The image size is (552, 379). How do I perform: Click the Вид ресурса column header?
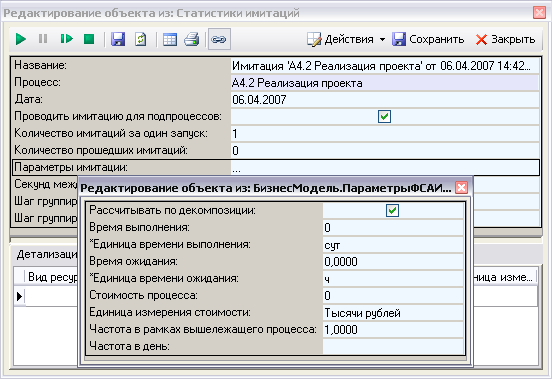coord(51,277)
